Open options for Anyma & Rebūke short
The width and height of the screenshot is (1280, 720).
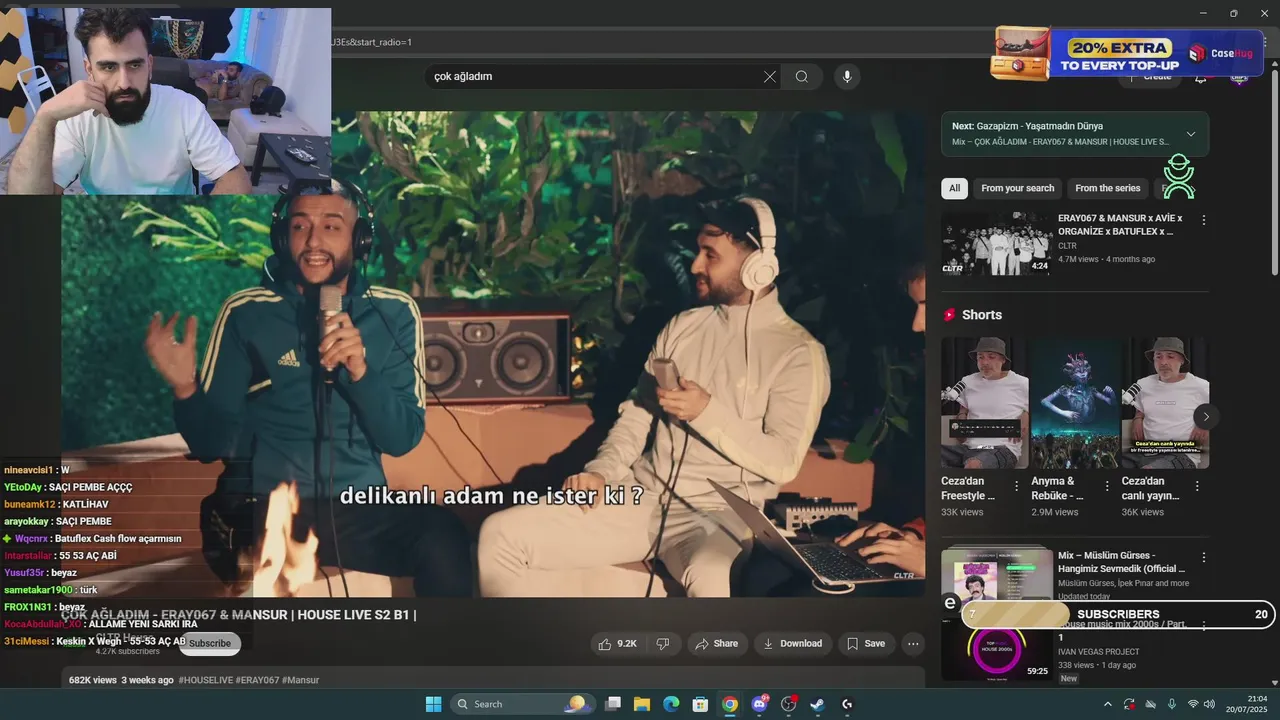pos(1106,486)
